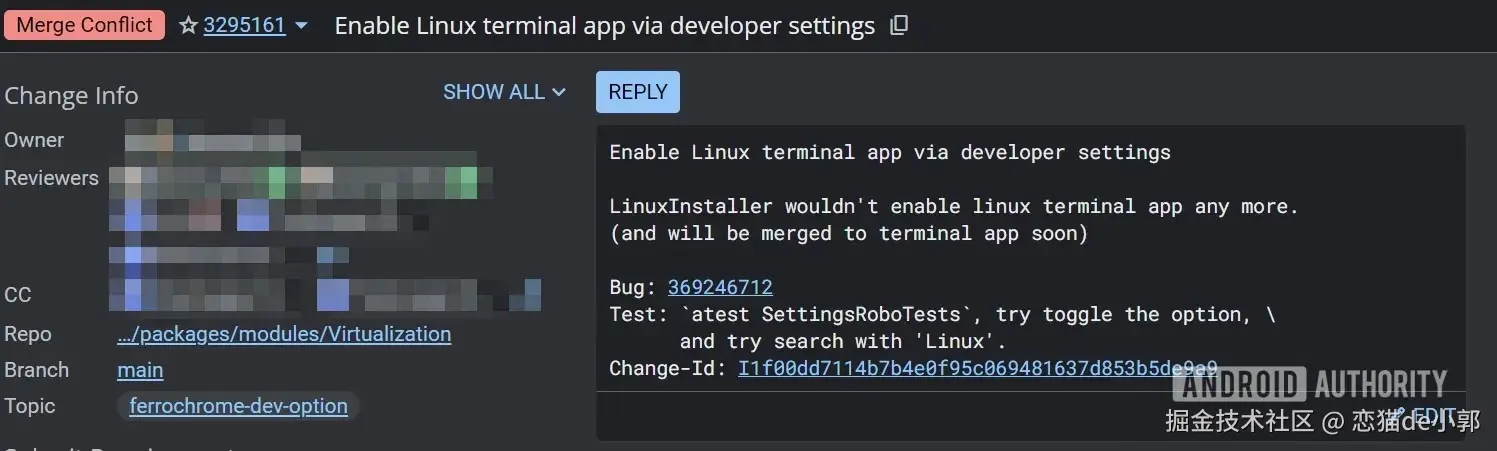Open the main branch link

point(140,370)
